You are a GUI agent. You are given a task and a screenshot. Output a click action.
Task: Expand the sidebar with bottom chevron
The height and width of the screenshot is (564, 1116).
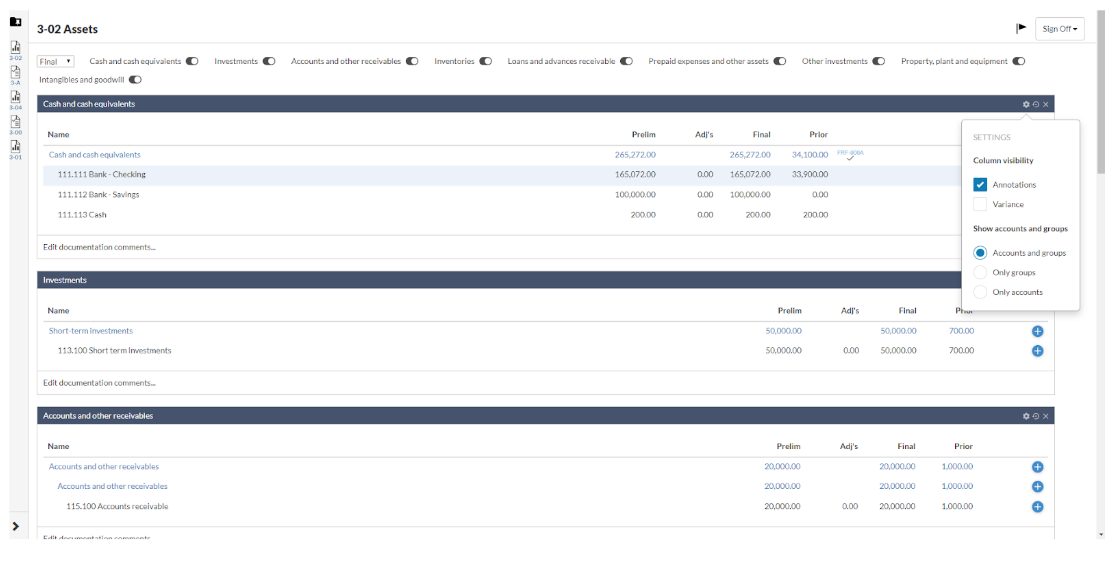[x=16, y=526]
